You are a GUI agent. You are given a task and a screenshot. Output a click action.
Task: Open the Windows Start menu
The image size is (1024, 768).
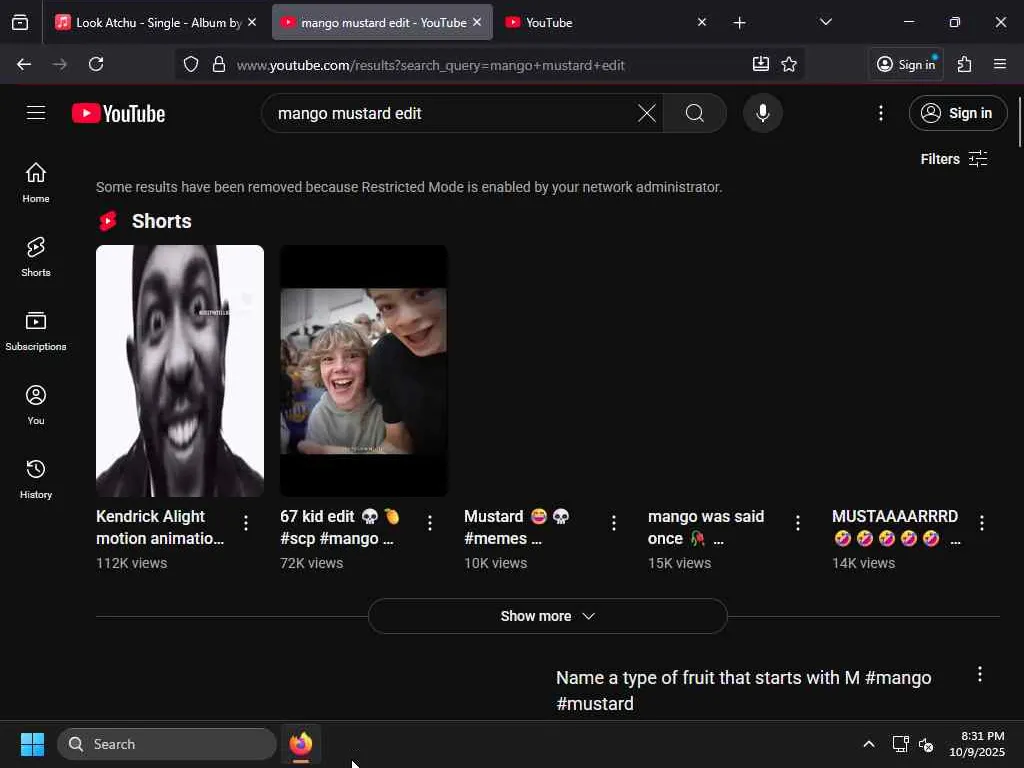(32, 744)
